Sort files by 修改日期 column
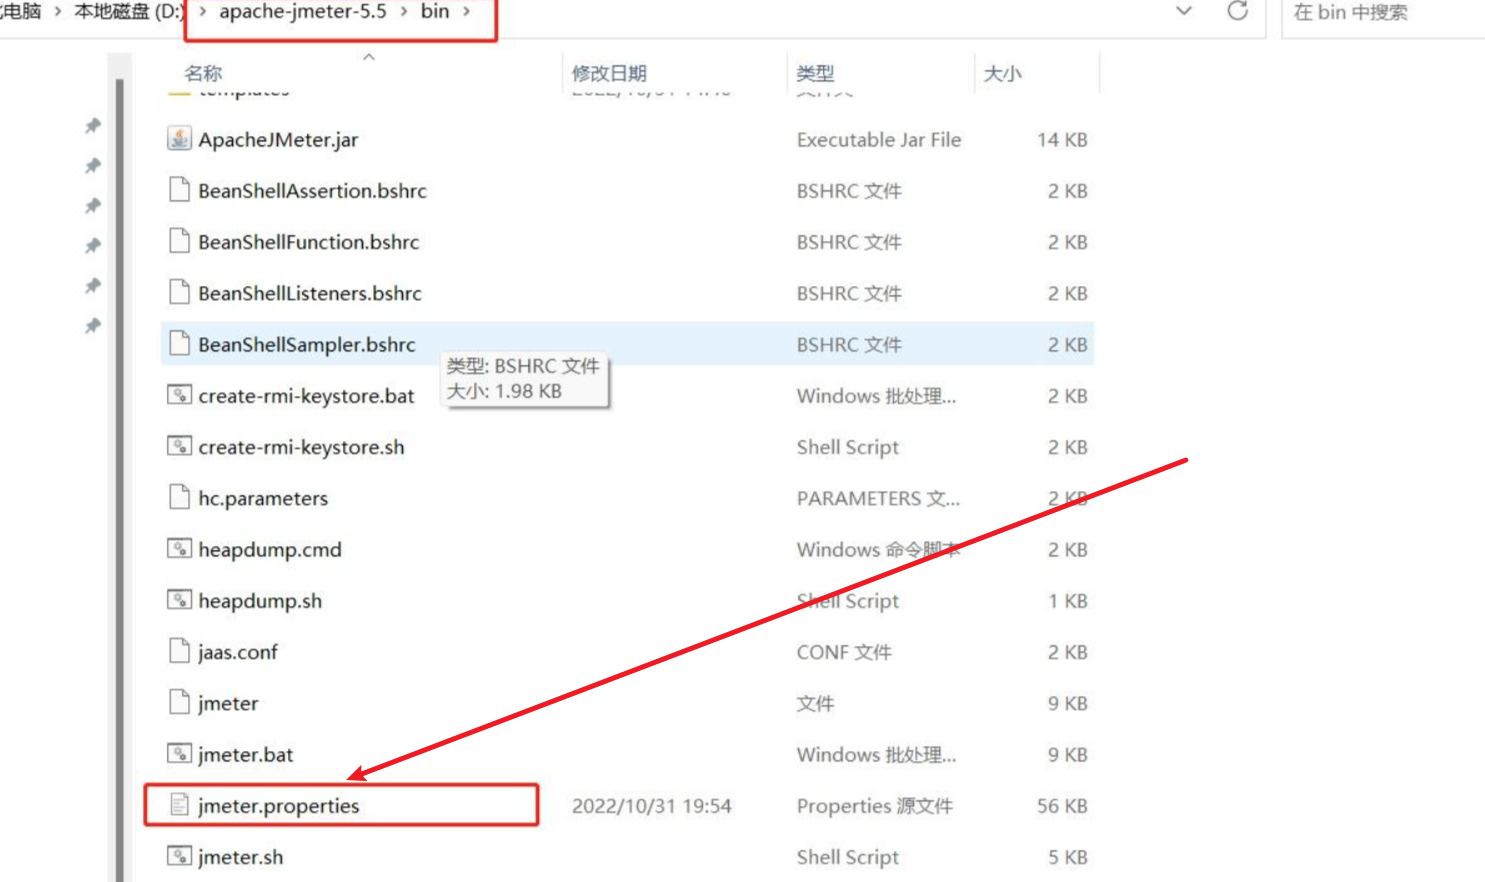This screenshot has width=1485, height=882. [609, 73]
